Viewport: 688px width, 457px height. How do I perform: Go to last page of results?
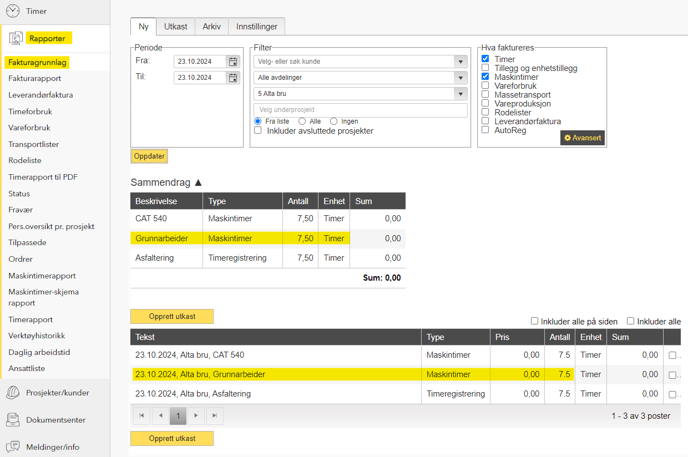coord(215,415)
